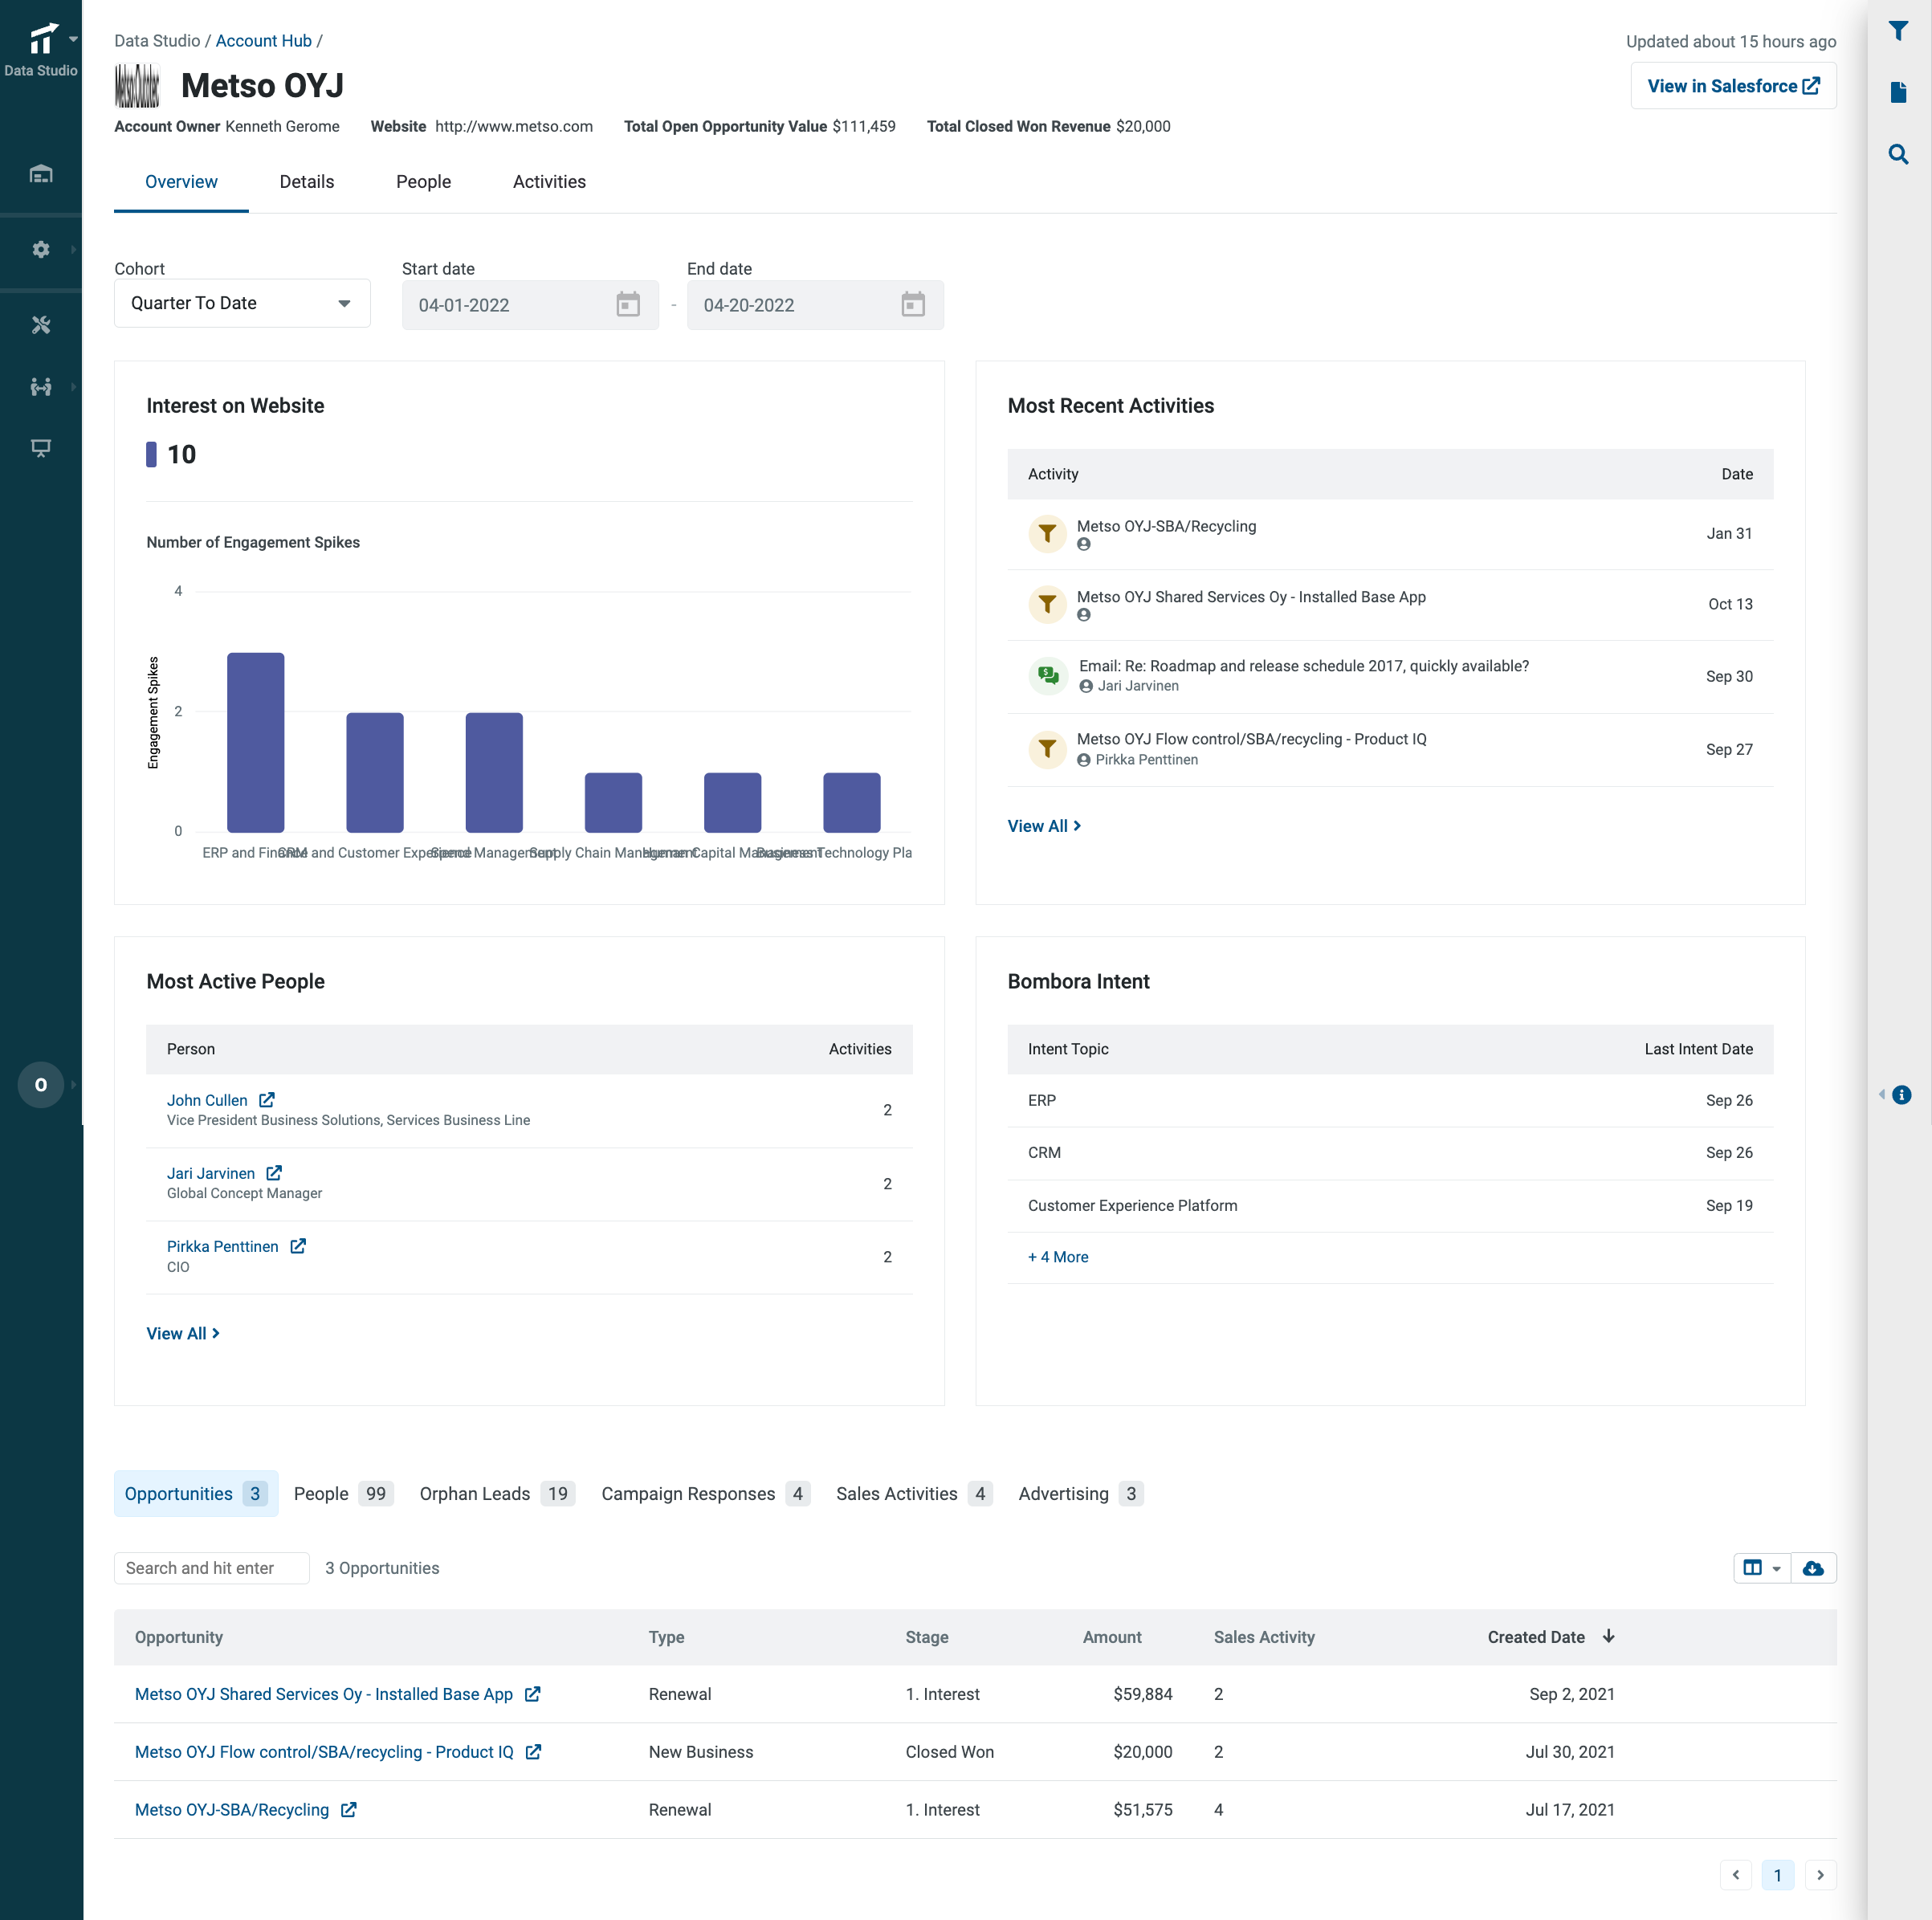The height and width of the screenshot is (1920, 1932).
Task: Open Metso OYJ Shared Services Oy opportunity link
Action: [324, 1694]
